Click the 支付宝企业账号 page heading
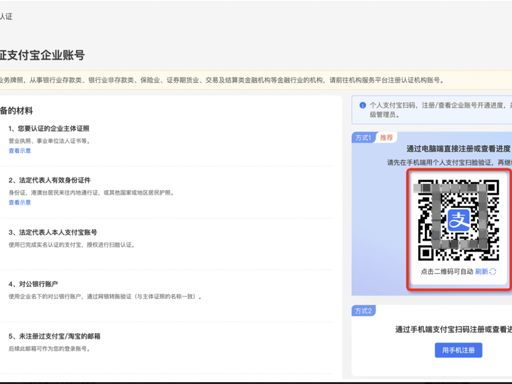Image resolution: width=512 pixels, height=384 pixels. 42,55
